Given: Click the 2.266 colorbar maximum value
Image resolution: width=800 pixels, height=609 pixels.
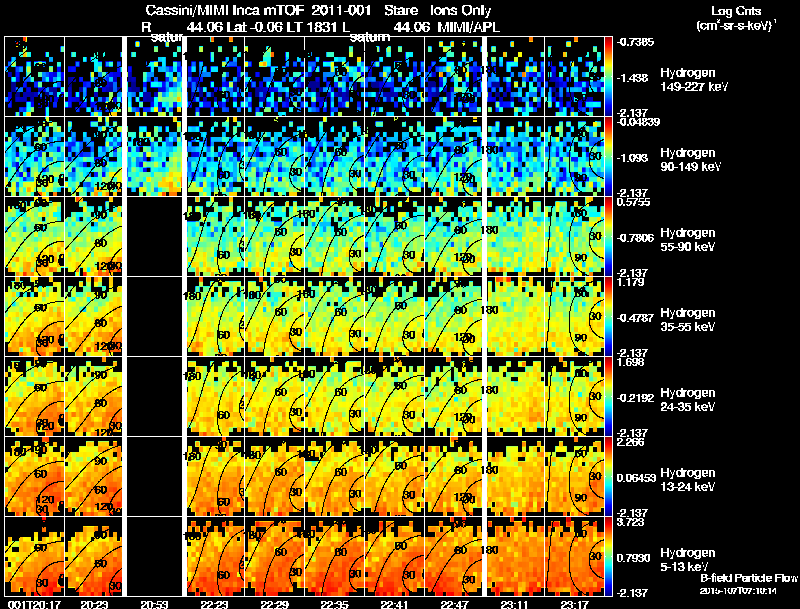Looking at the screenshot, I should pyautogui.click(x=630, y=442).
